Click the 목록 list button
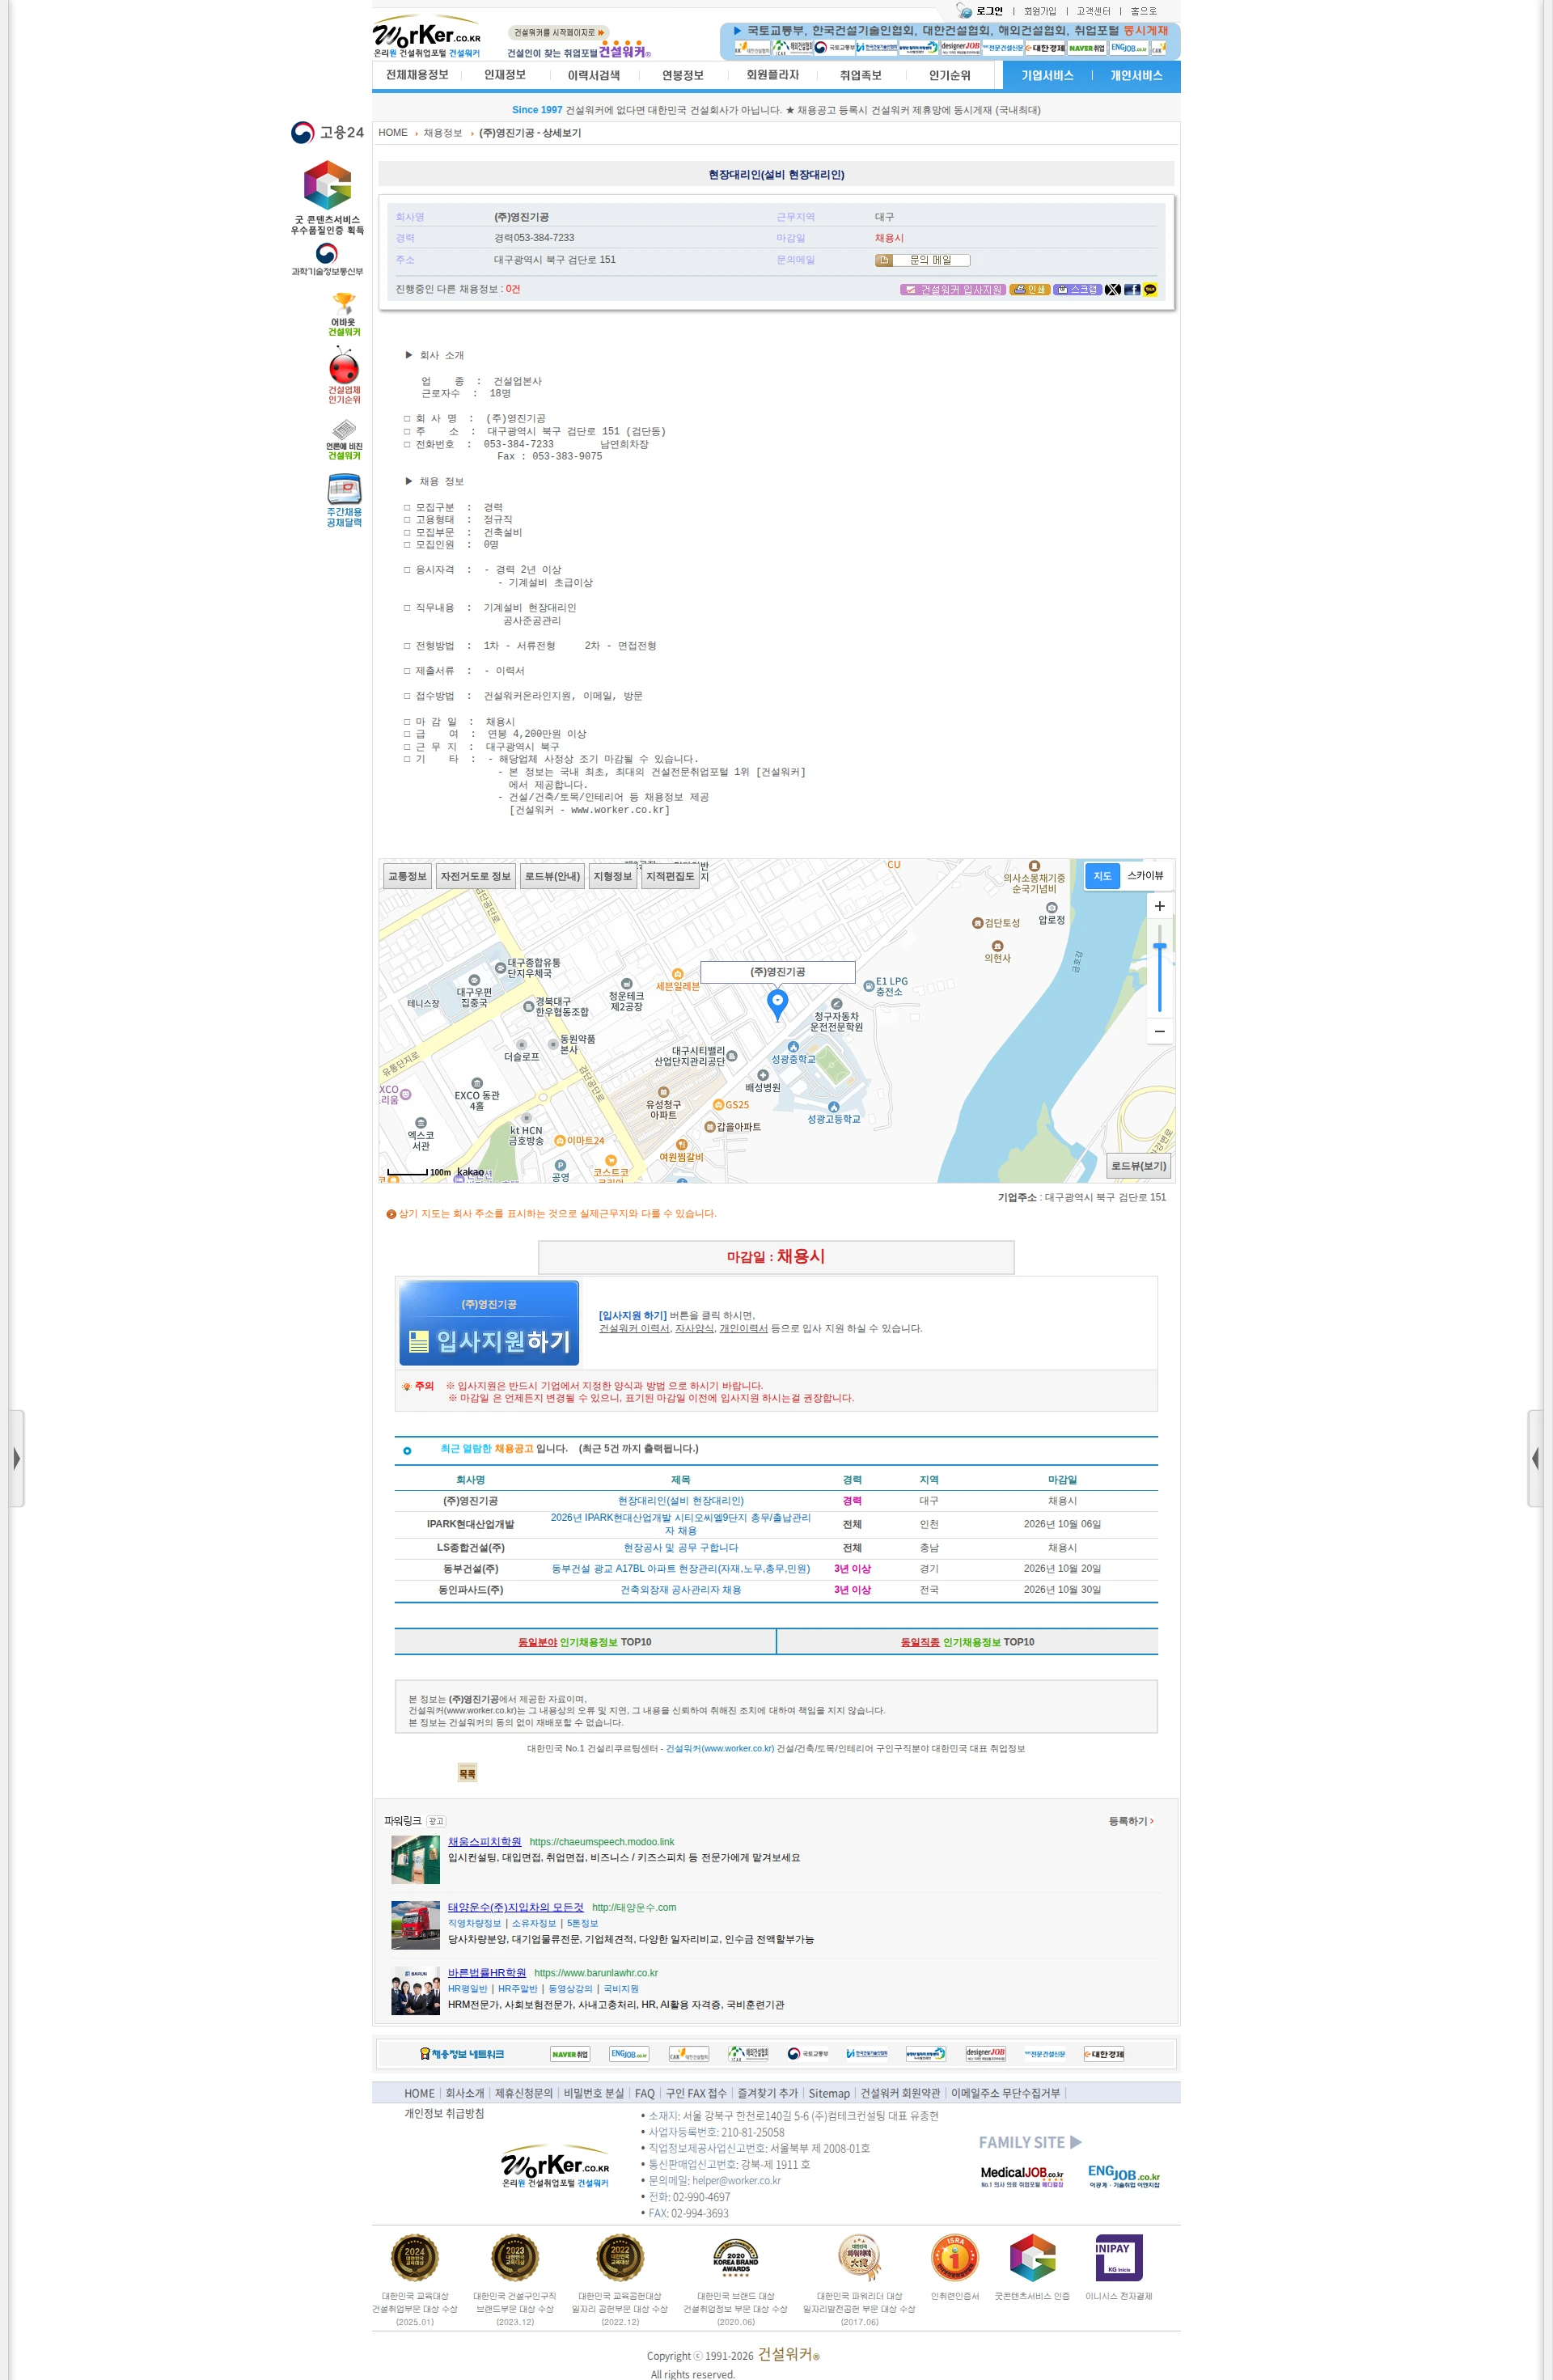The width and height of the screenshot is (1553, 2380). (467, 1773)
